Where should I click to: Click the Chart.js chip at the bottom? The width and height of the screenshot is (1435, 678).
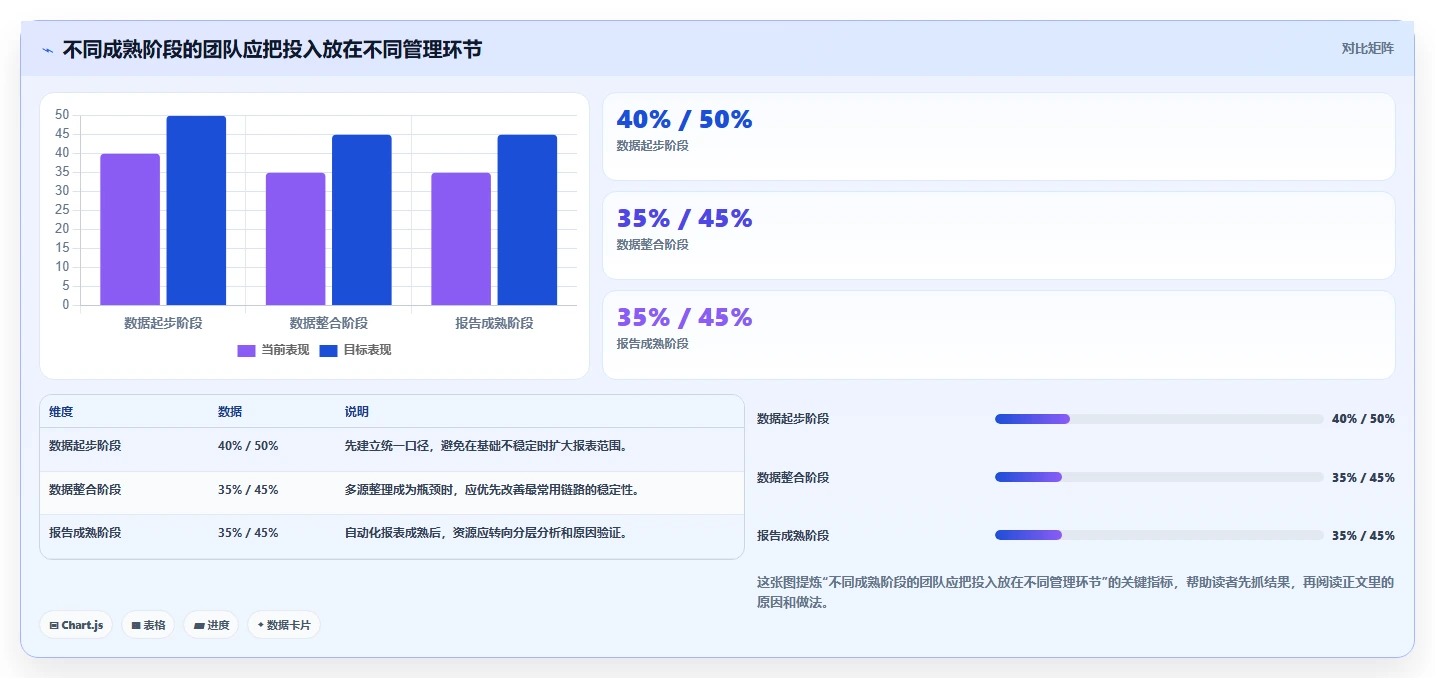(76, 625)
